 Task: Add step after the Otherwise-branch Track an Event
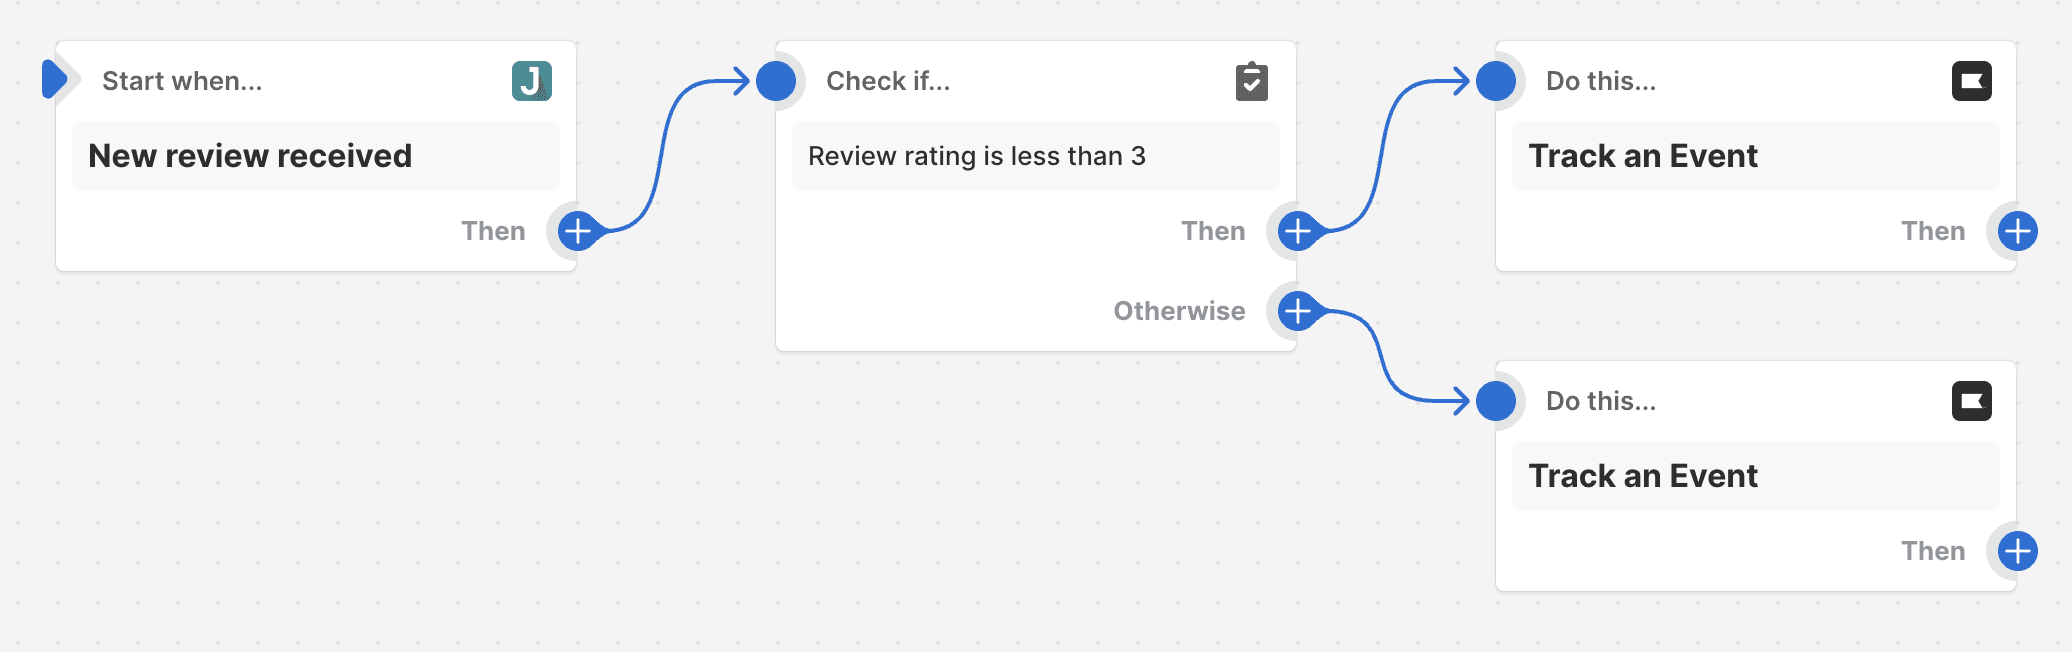[x=2018, y=551]
